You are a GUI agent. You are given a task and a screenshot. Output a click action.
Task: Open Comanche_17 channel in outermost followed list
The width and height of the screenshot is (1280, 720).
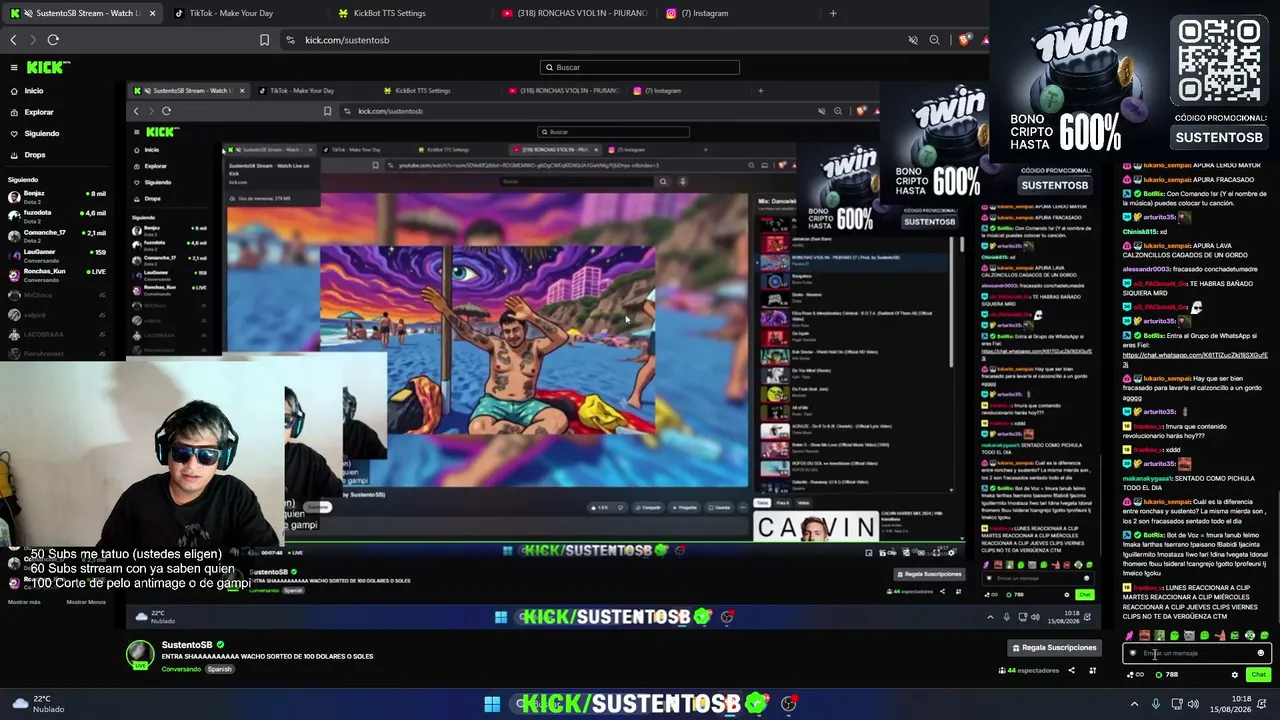(57, 235)
